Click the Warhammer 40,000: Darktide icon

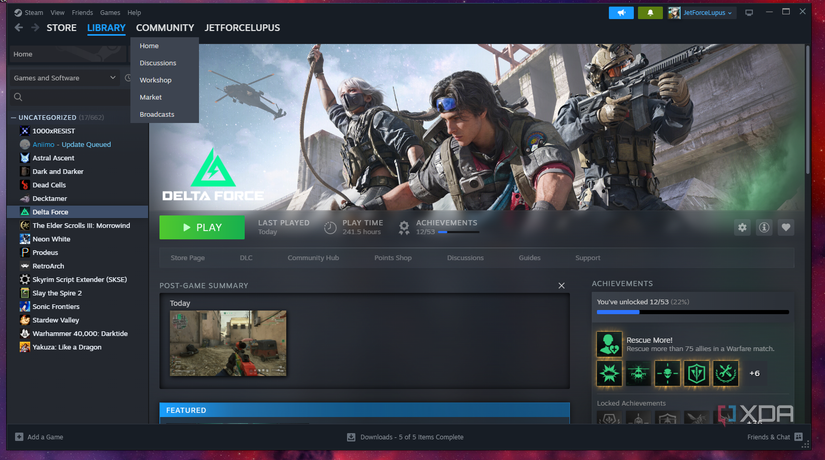pos(25,334)
